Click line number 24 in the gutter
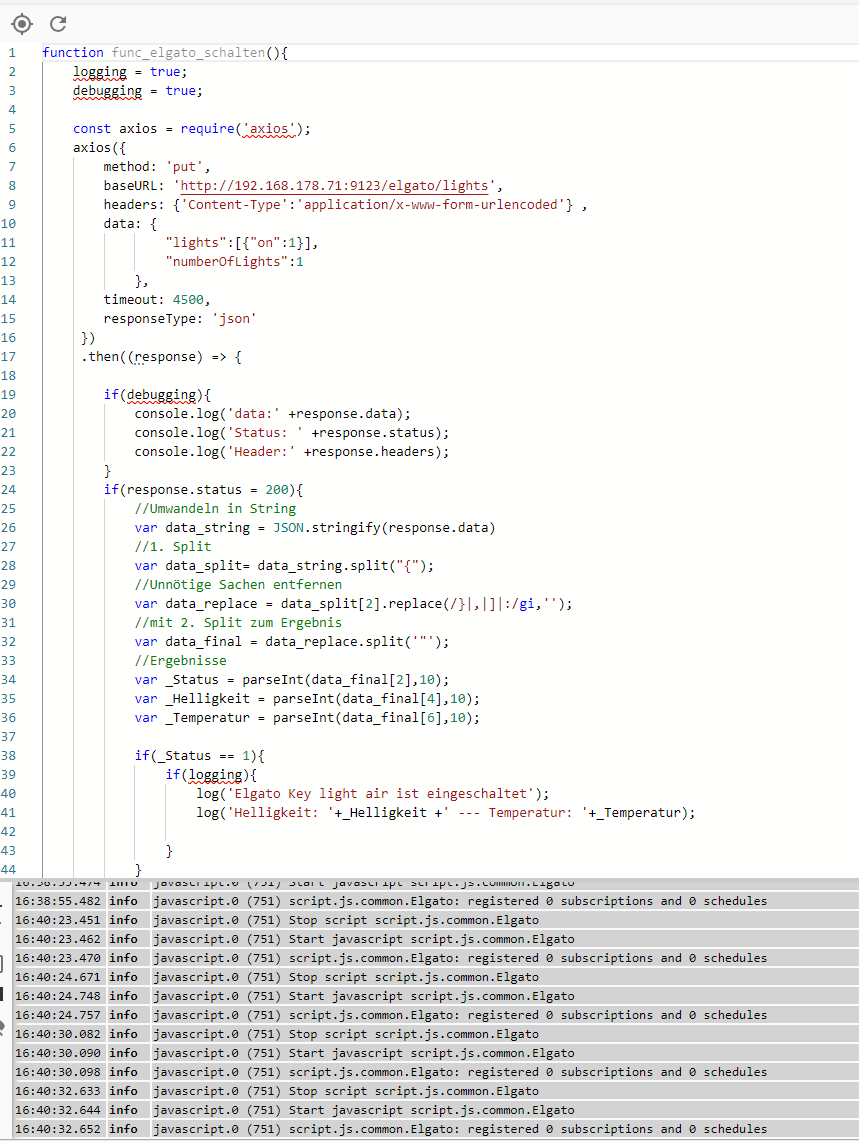Viewport: 859px width, 1146px height. coord(8,490)
